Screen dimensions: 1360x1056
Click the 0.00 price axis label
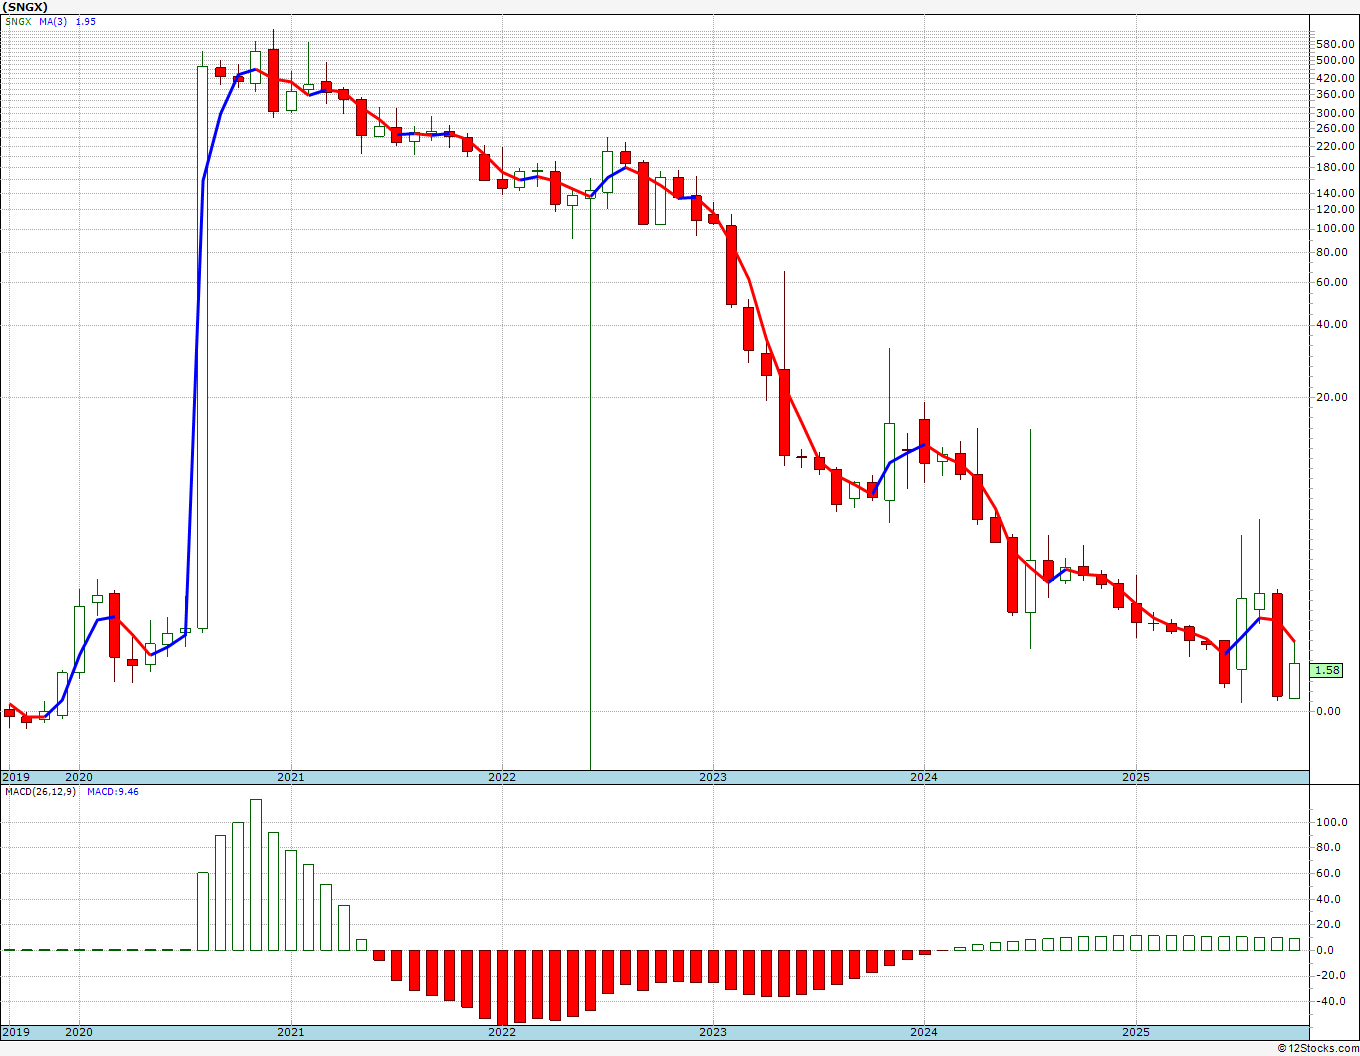(1329, 711)
